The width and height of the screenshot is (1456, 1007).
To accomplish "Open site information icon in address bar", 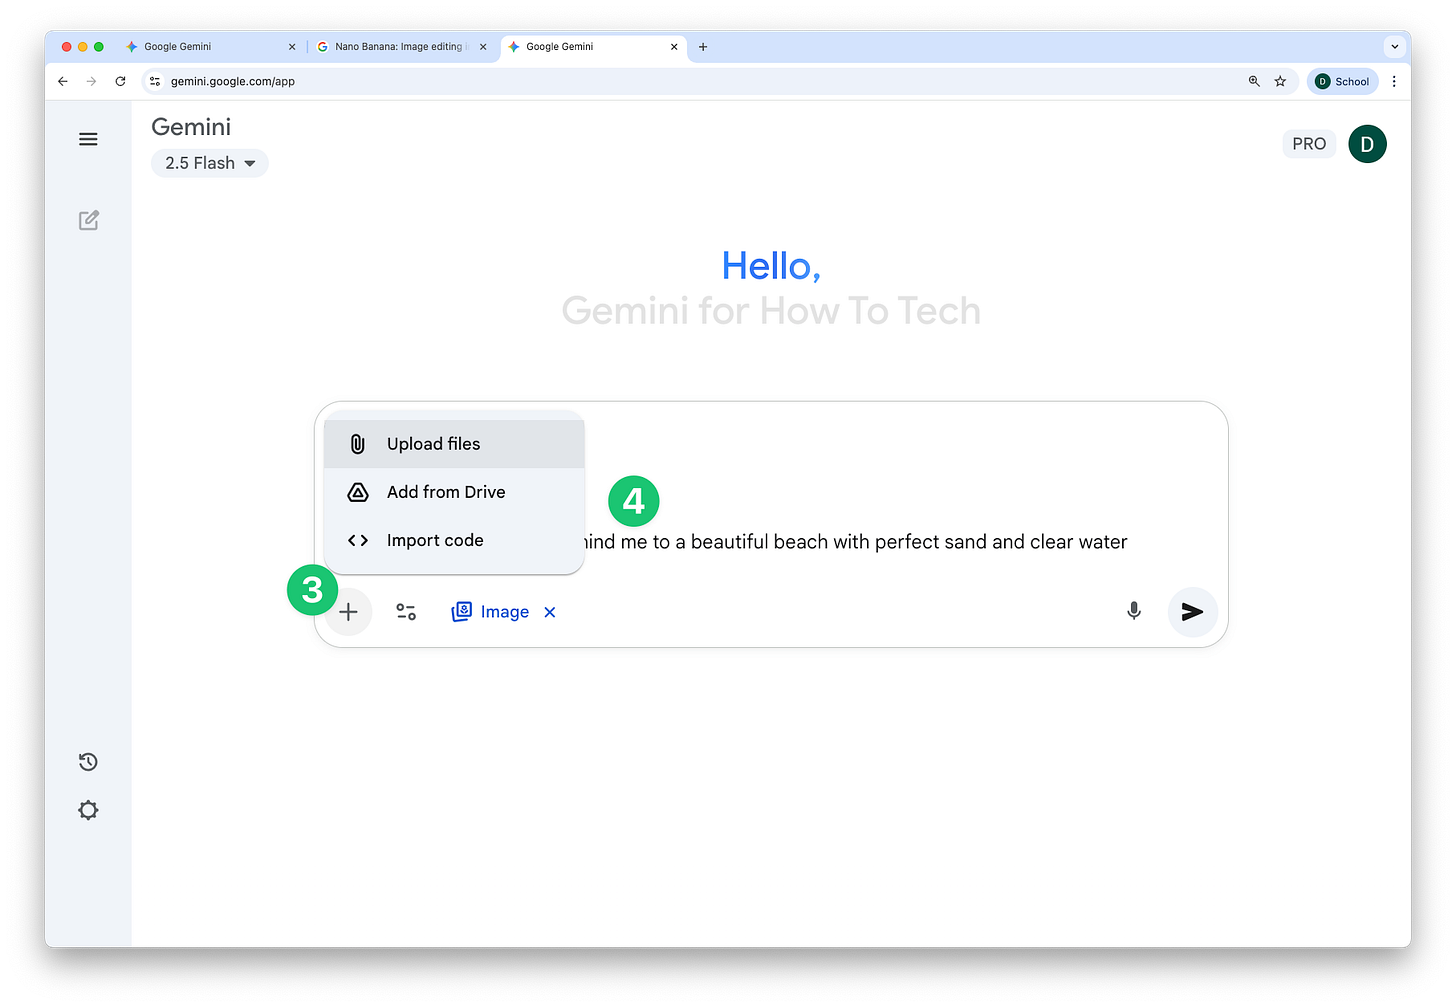I will coord(155,81).
